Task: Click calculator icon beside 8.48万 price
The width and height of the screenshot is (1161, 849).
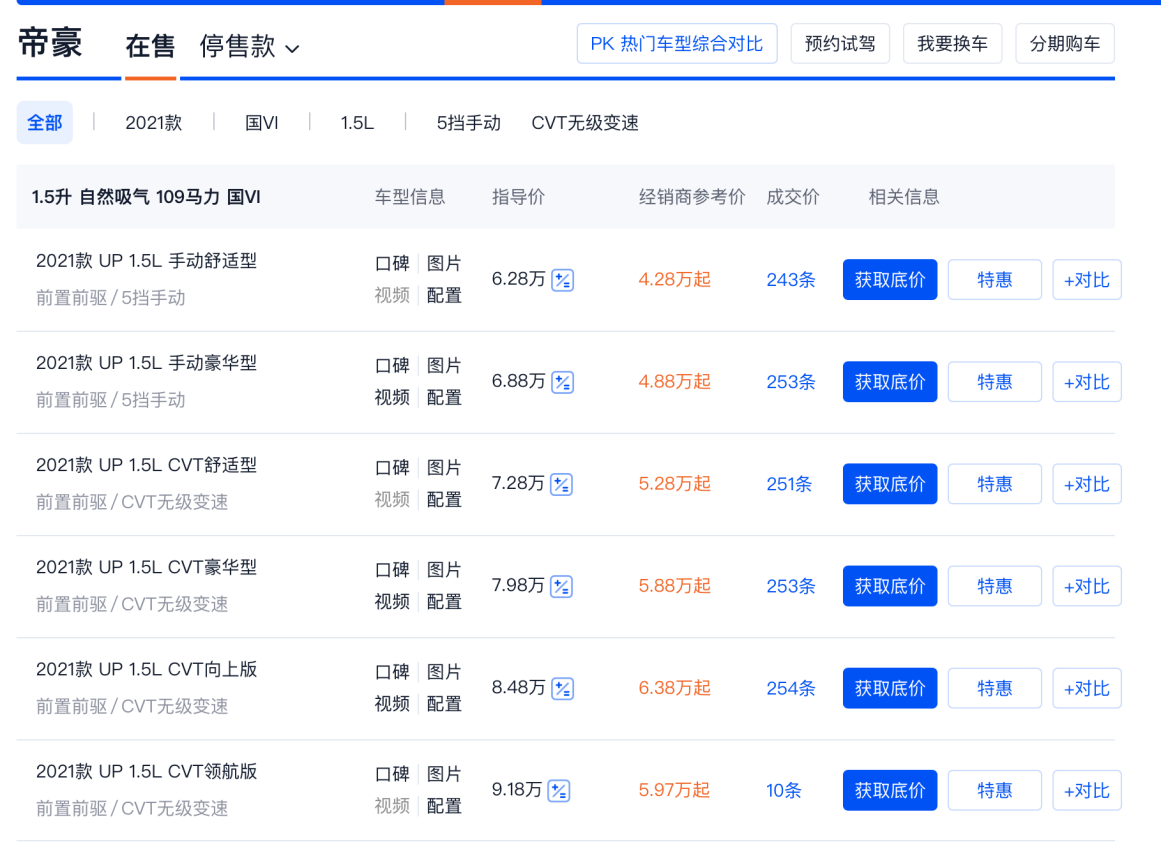Action: click(563, 688)
